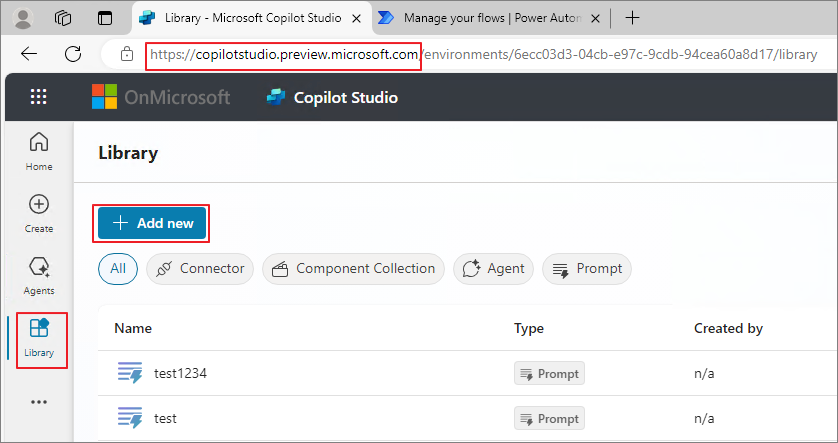
Task: Switch to the Manage your flows tab
Action: [x=488, y=18]
